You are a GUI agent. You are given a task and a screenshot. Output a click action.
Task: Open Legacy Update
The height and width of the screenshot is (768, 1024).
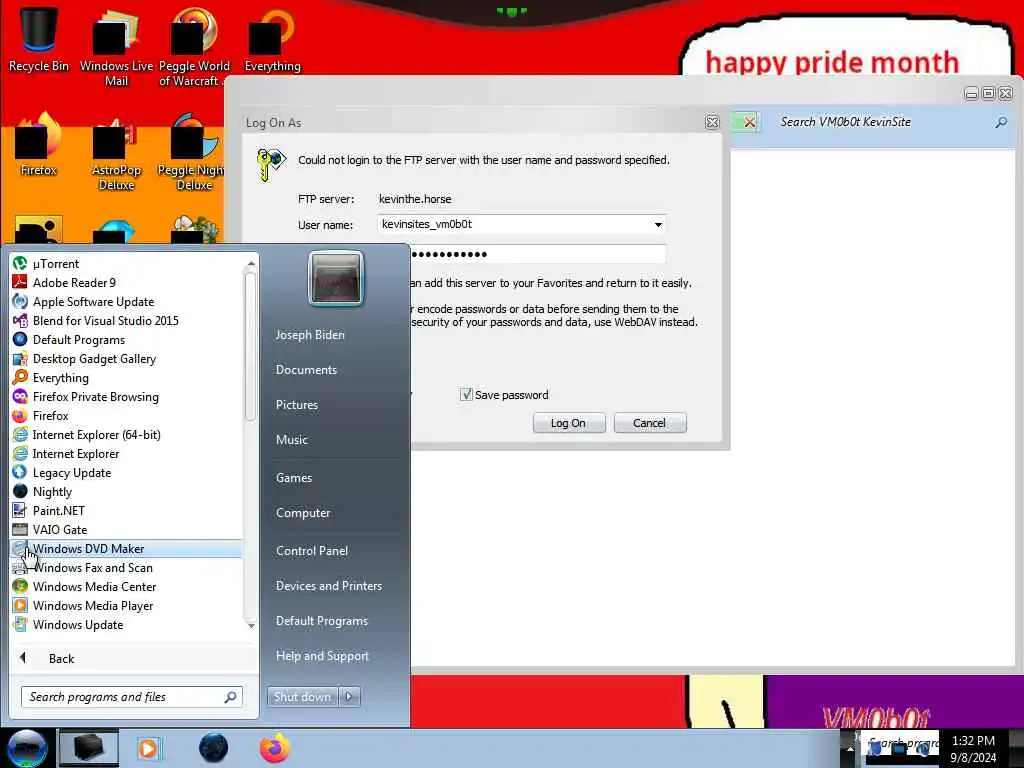pyautogui.click(x=126, y=472)
